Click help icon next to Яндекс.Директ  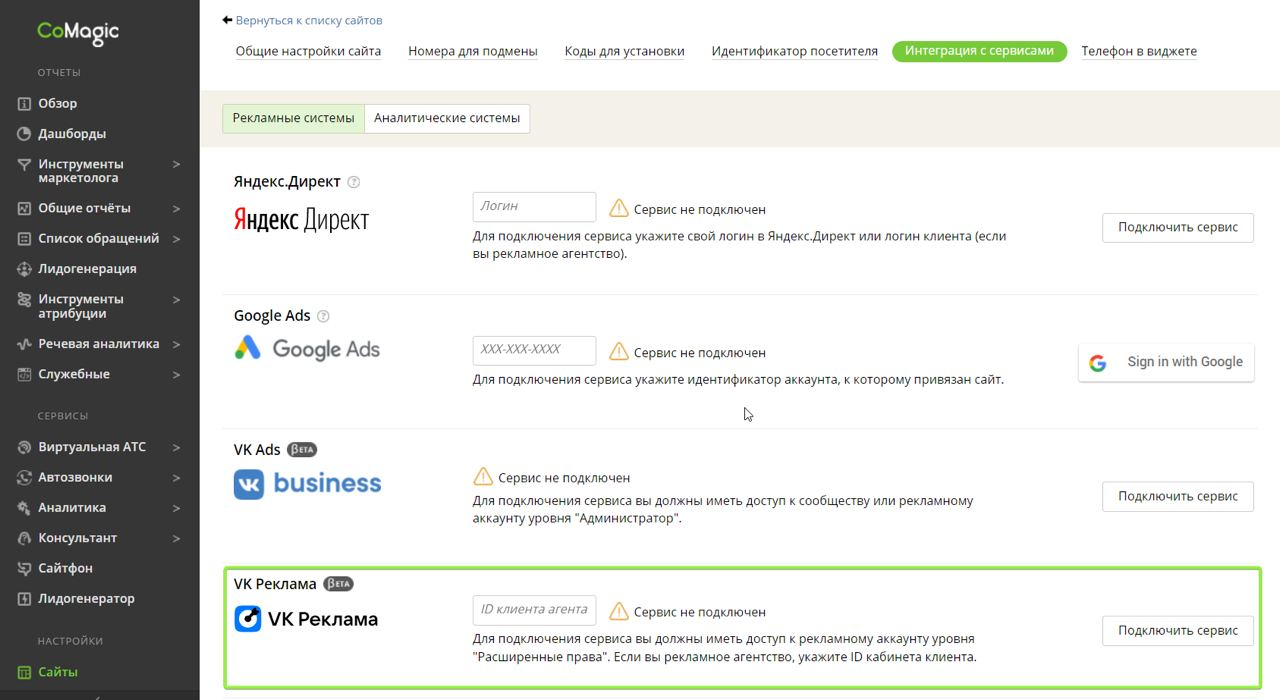pos(353,182)
